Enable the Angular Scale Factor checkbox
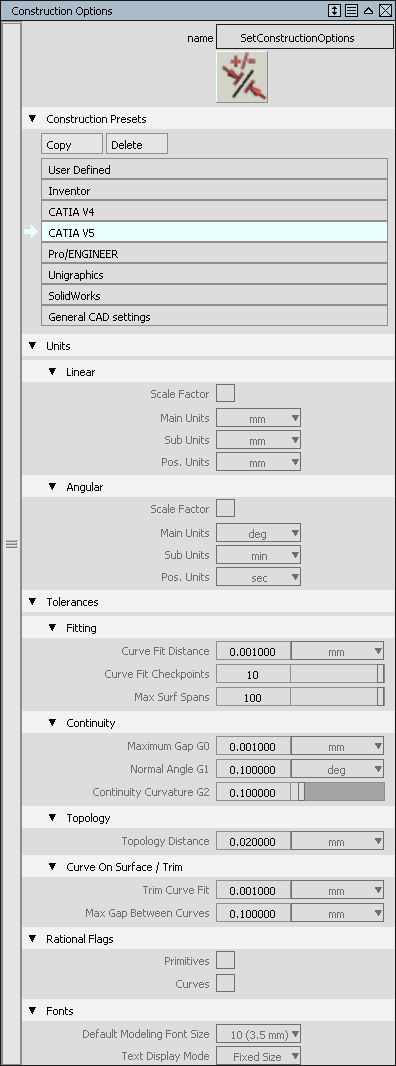 click(225, 509)
